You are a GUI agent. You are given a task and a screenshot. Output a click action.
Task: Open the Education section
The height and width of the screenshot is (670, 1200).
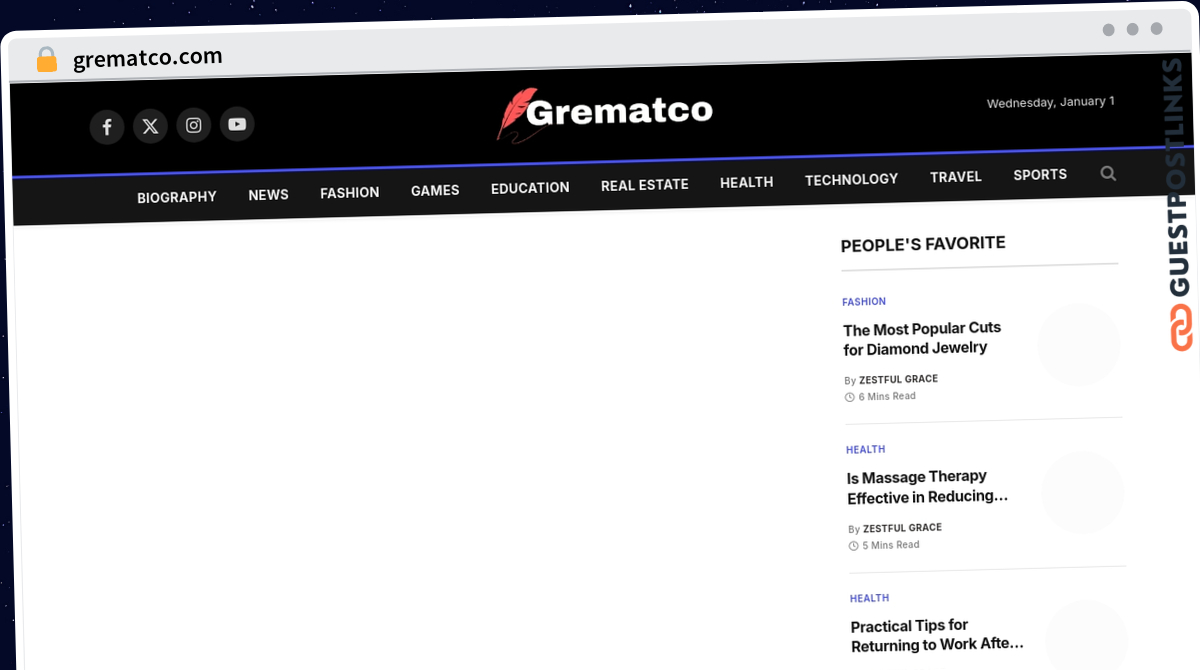530,188
